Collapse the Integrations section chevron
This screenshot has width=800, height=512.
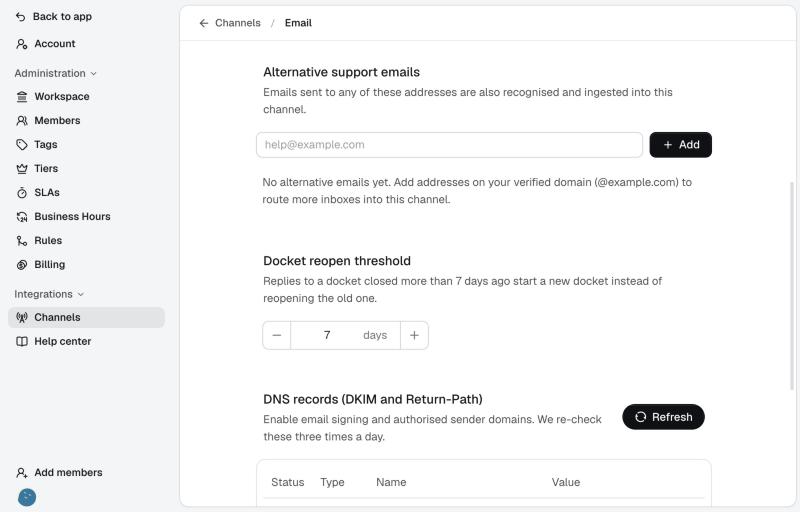[80, 294]
